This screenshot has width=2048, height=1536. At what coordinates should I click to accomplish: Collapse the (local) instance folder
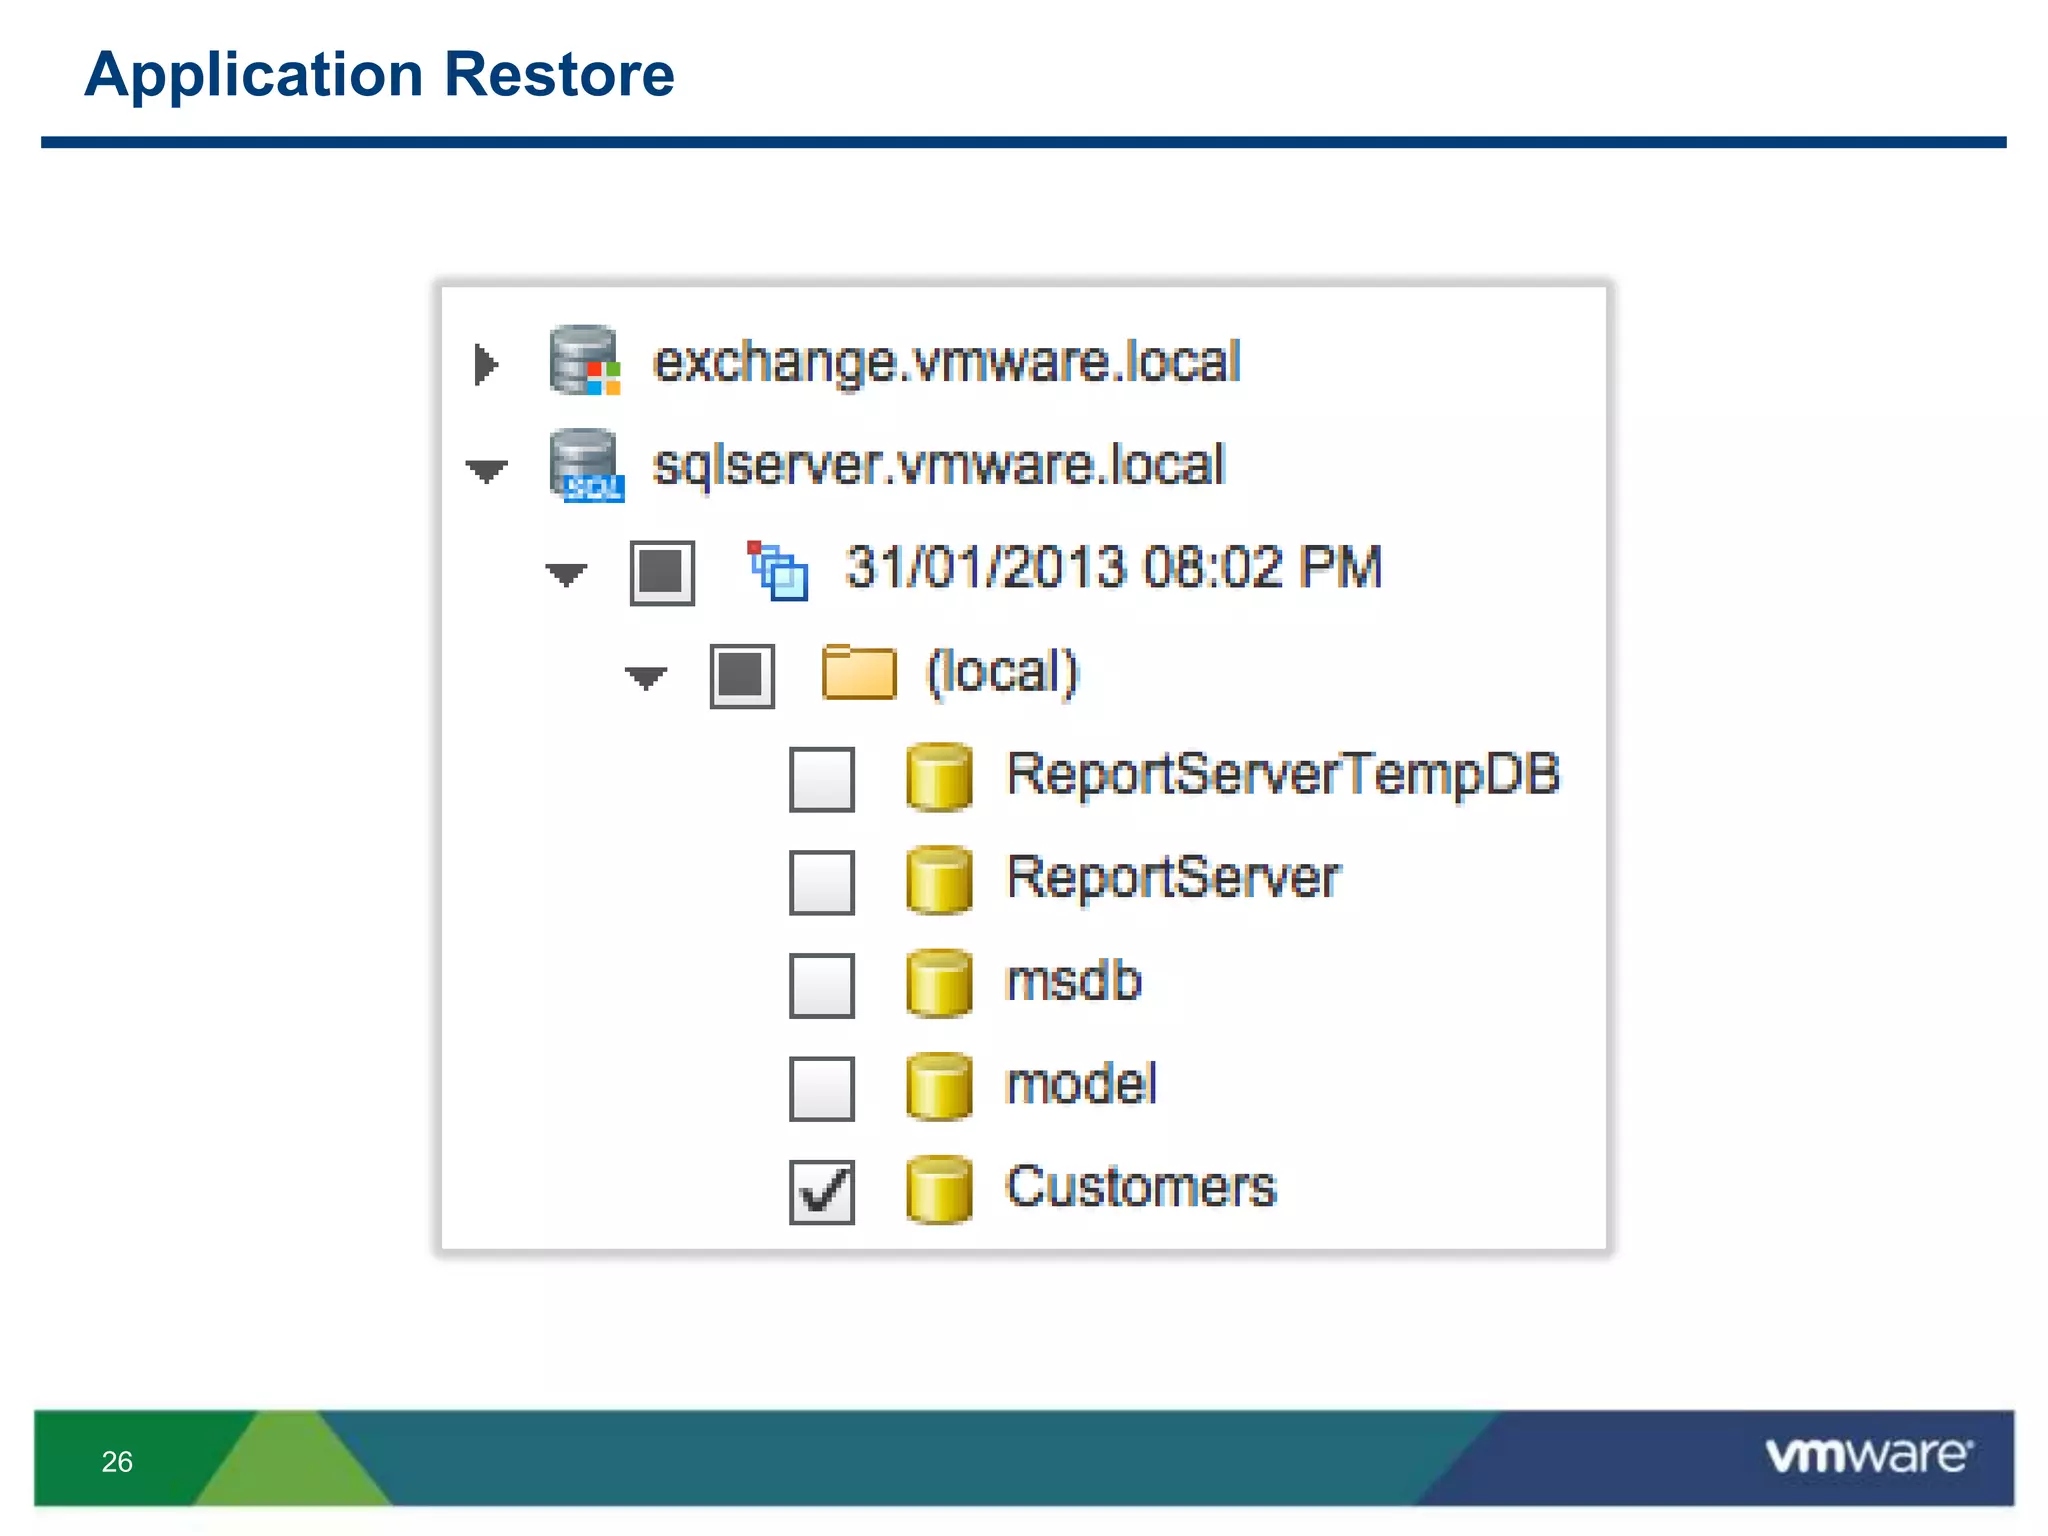click(x=646, y=678)
